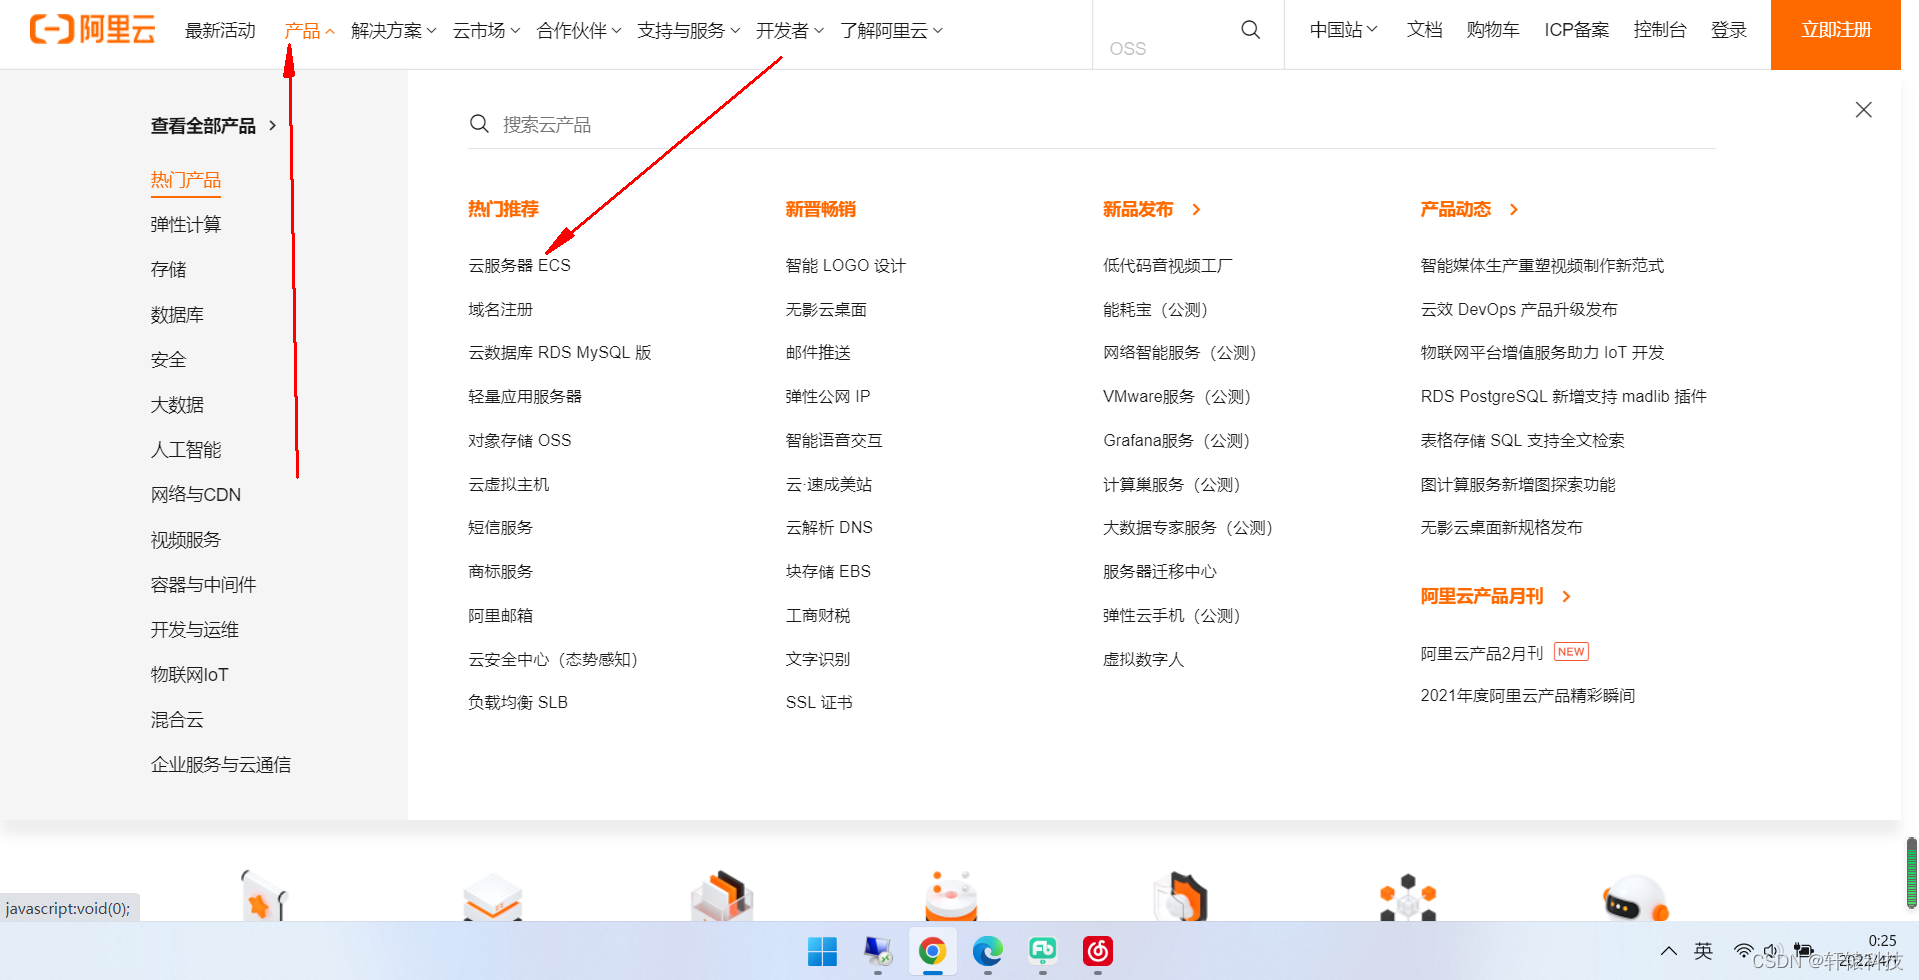Open 中国站 region dropdown
Screen dimensions: 1919x980
[x=1344, y=30]
